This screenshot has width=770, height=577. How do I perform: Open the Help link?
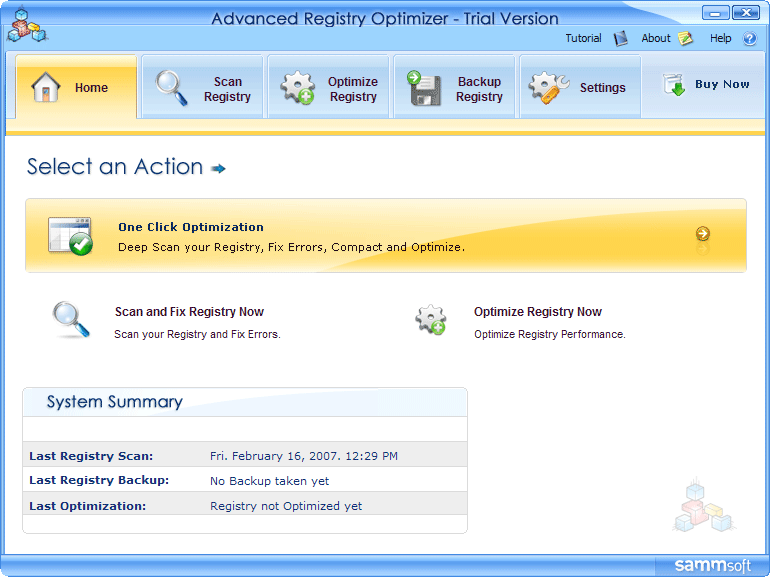click(x=720, y=38)
